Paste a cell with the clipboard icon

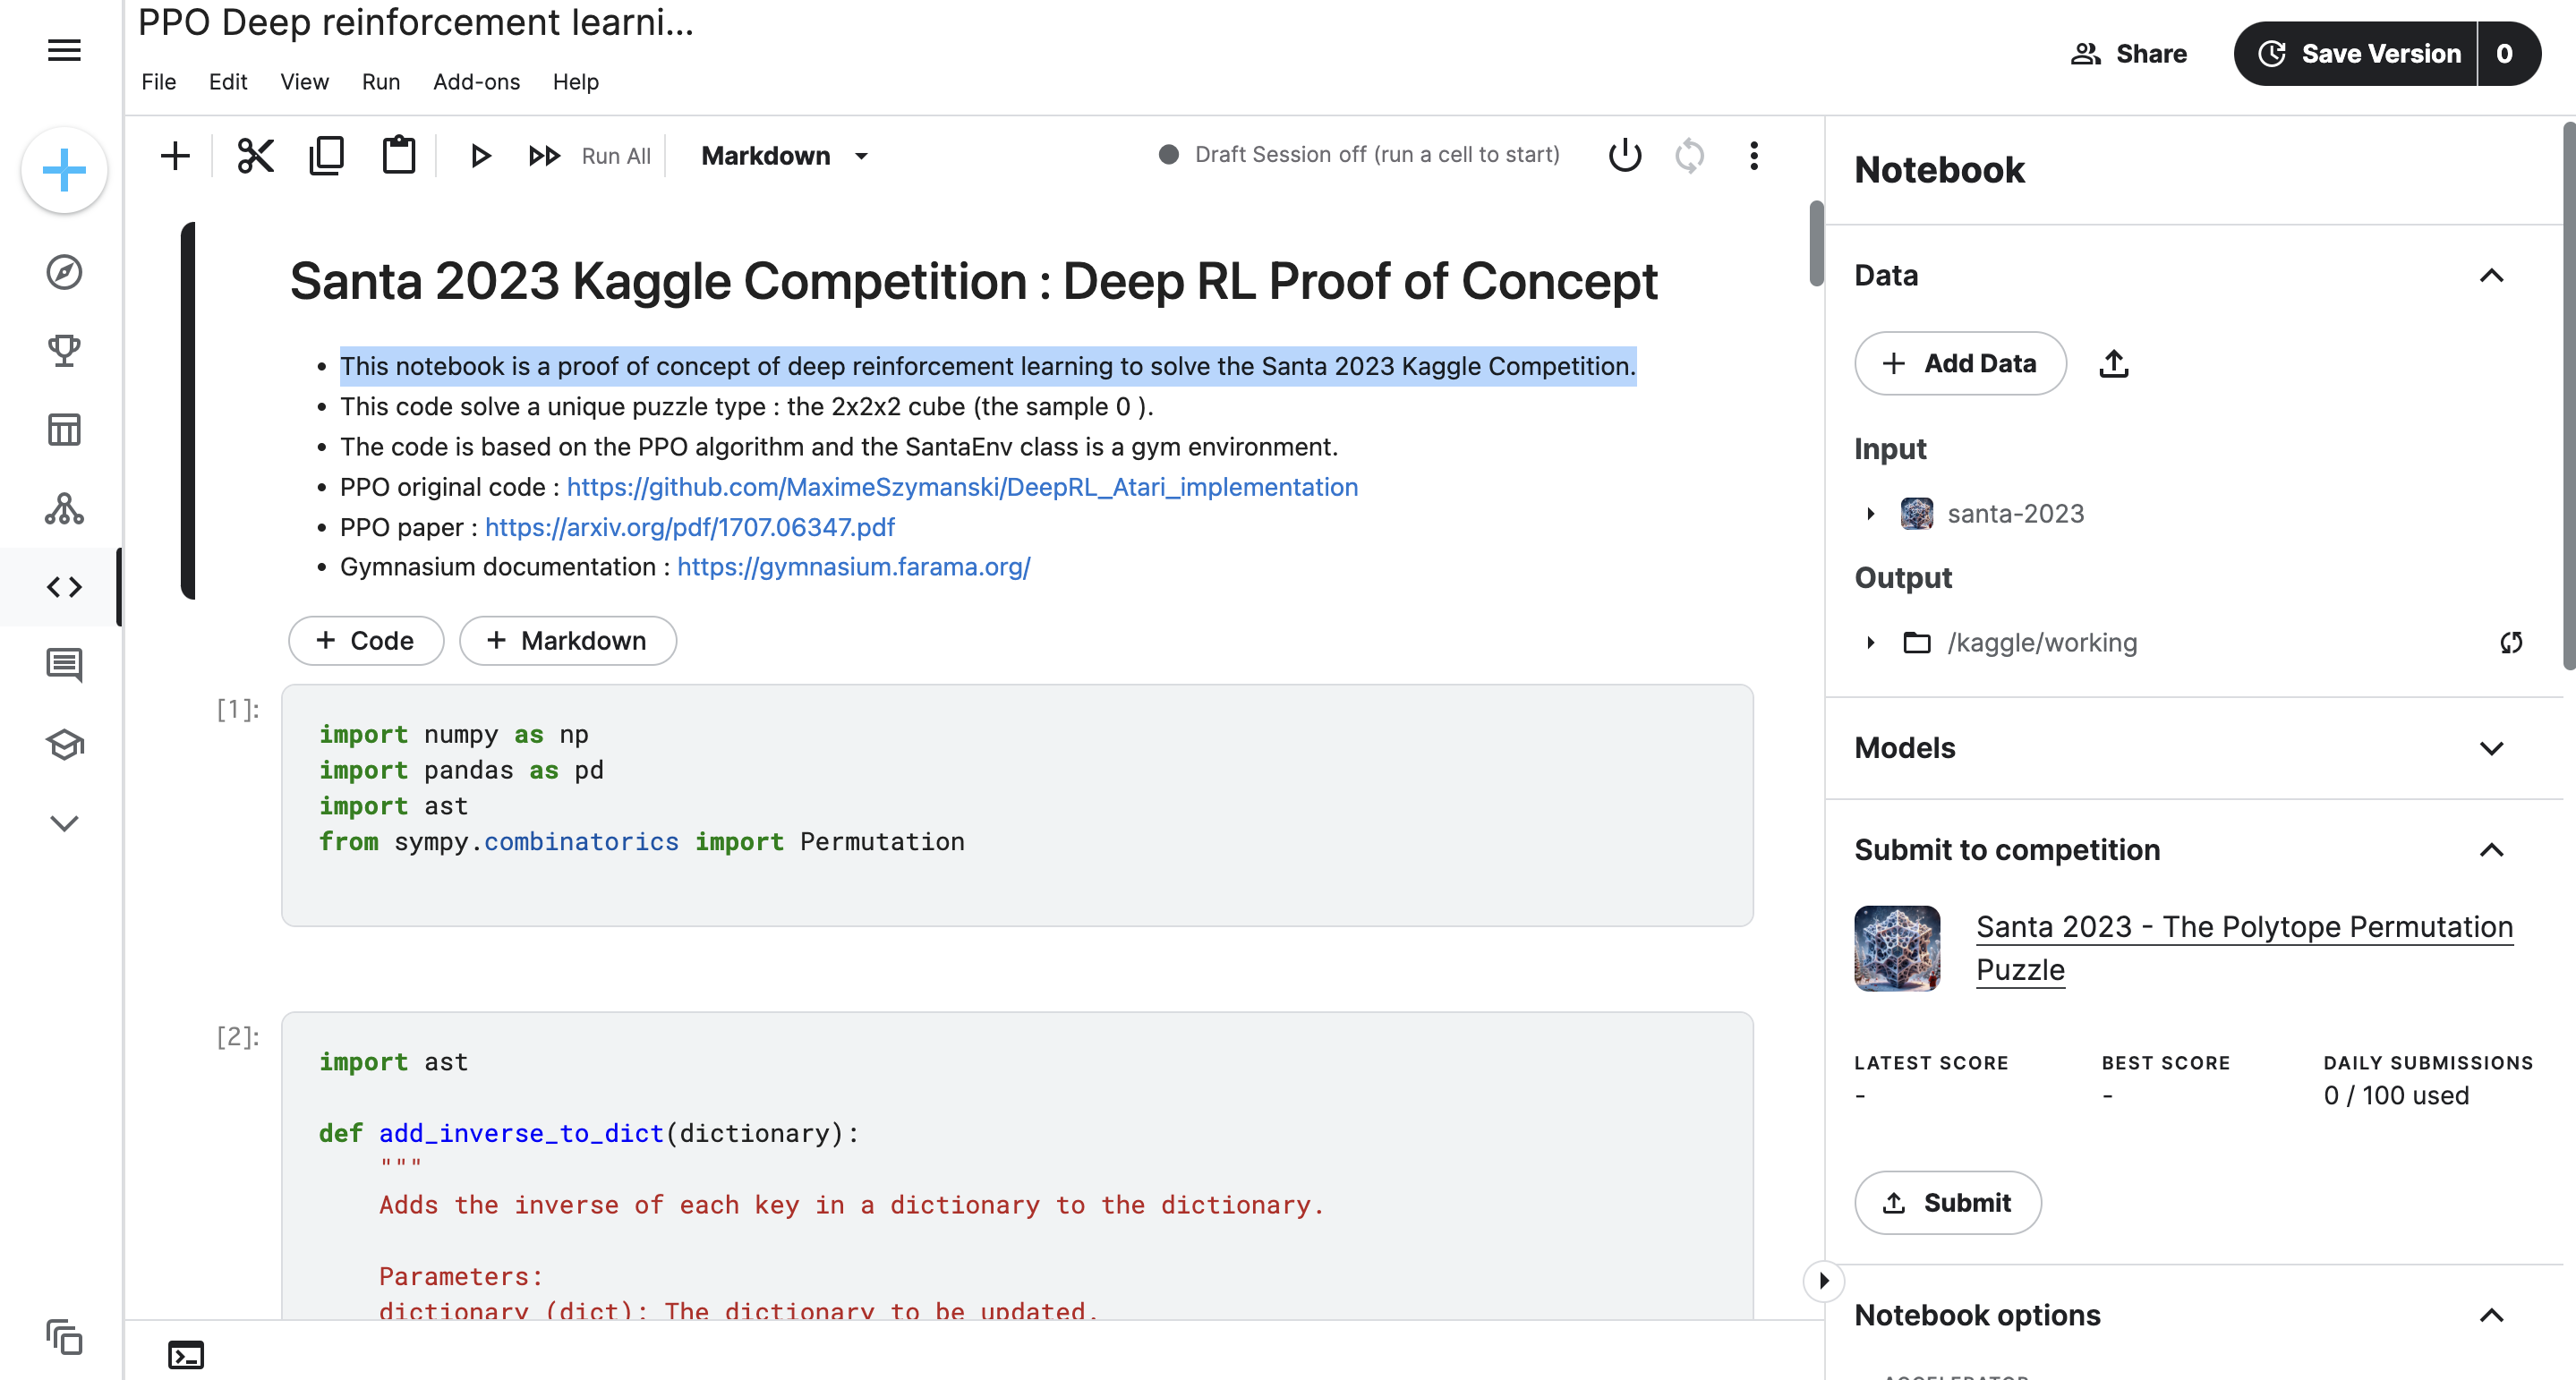pyautogui.click(x=398, y=155)
